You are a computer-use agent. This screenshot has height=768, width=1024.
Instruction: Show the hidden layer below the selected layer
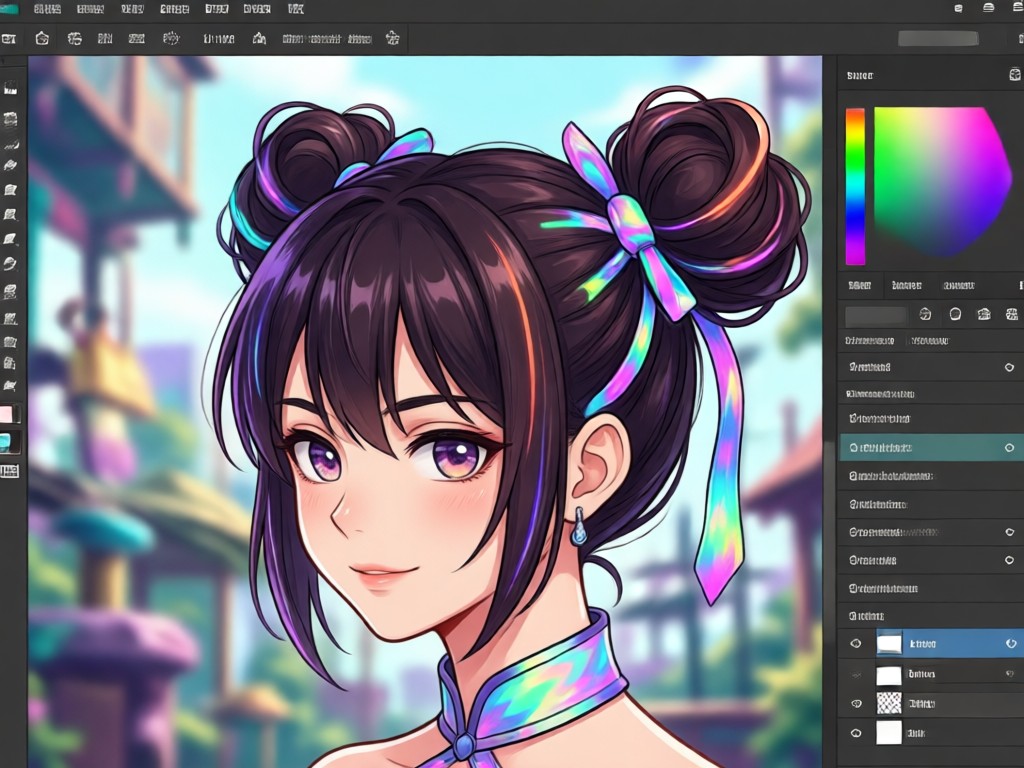(x=856, y=675)
